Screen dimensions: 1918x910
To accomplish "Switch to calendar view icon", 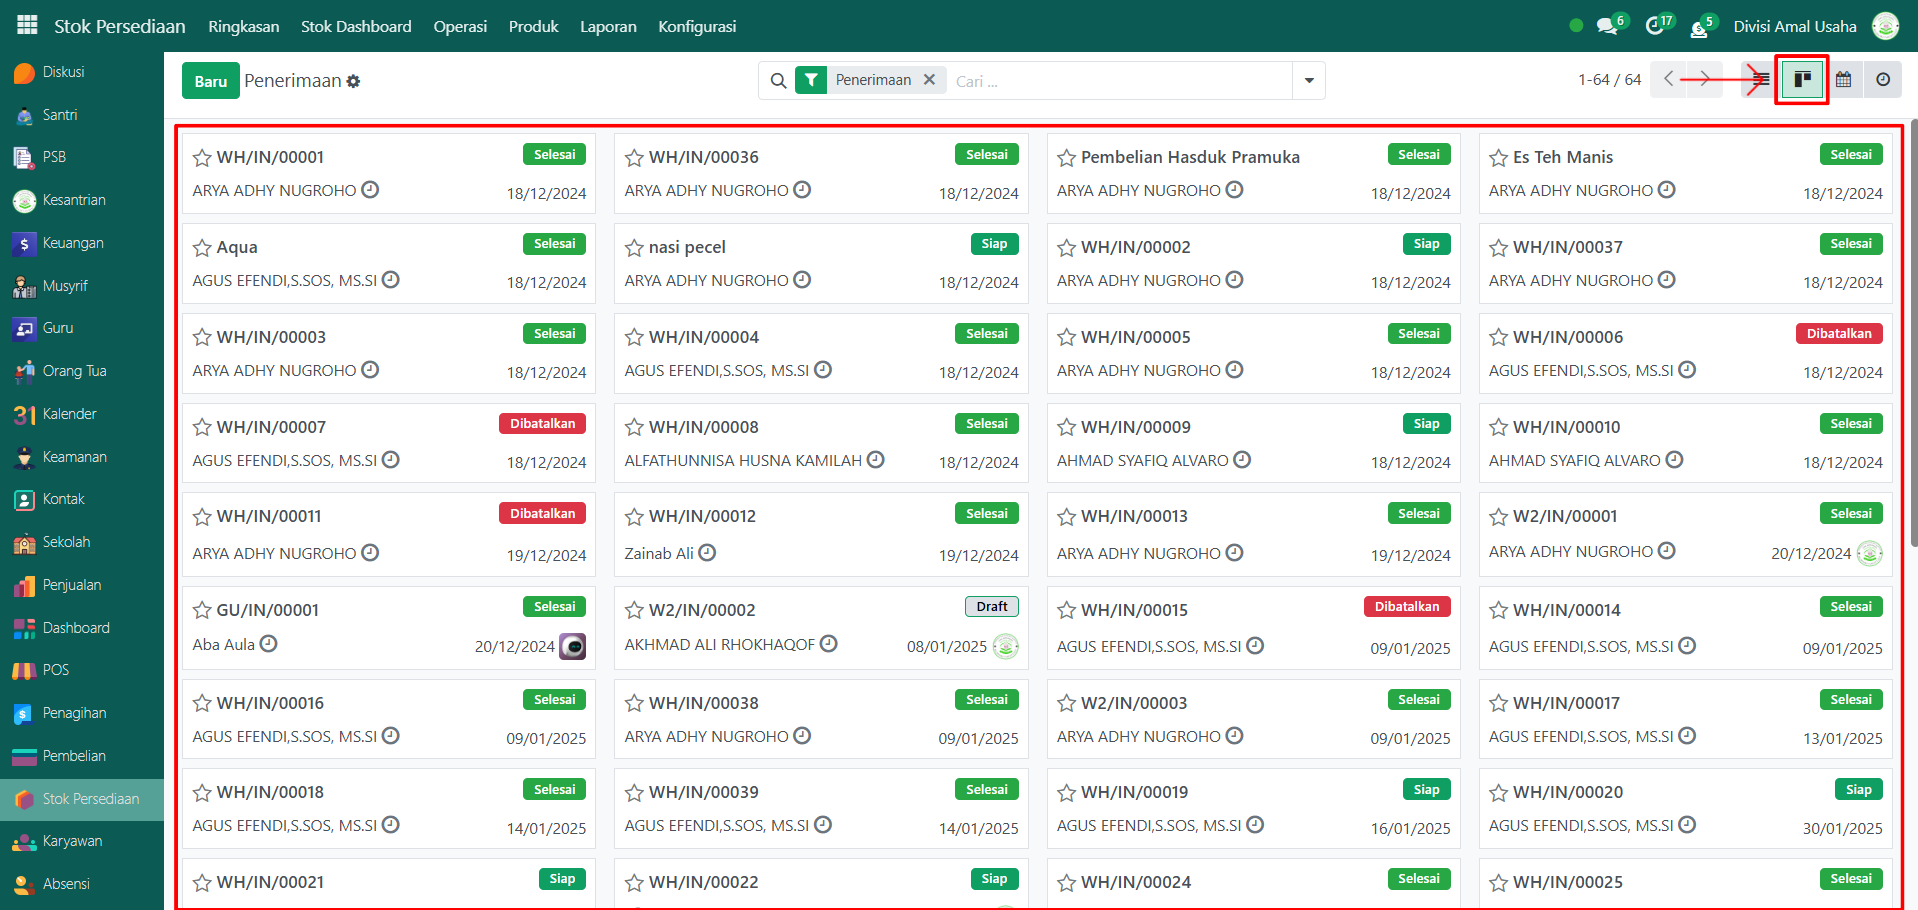I will click(x=1843, y=80).
